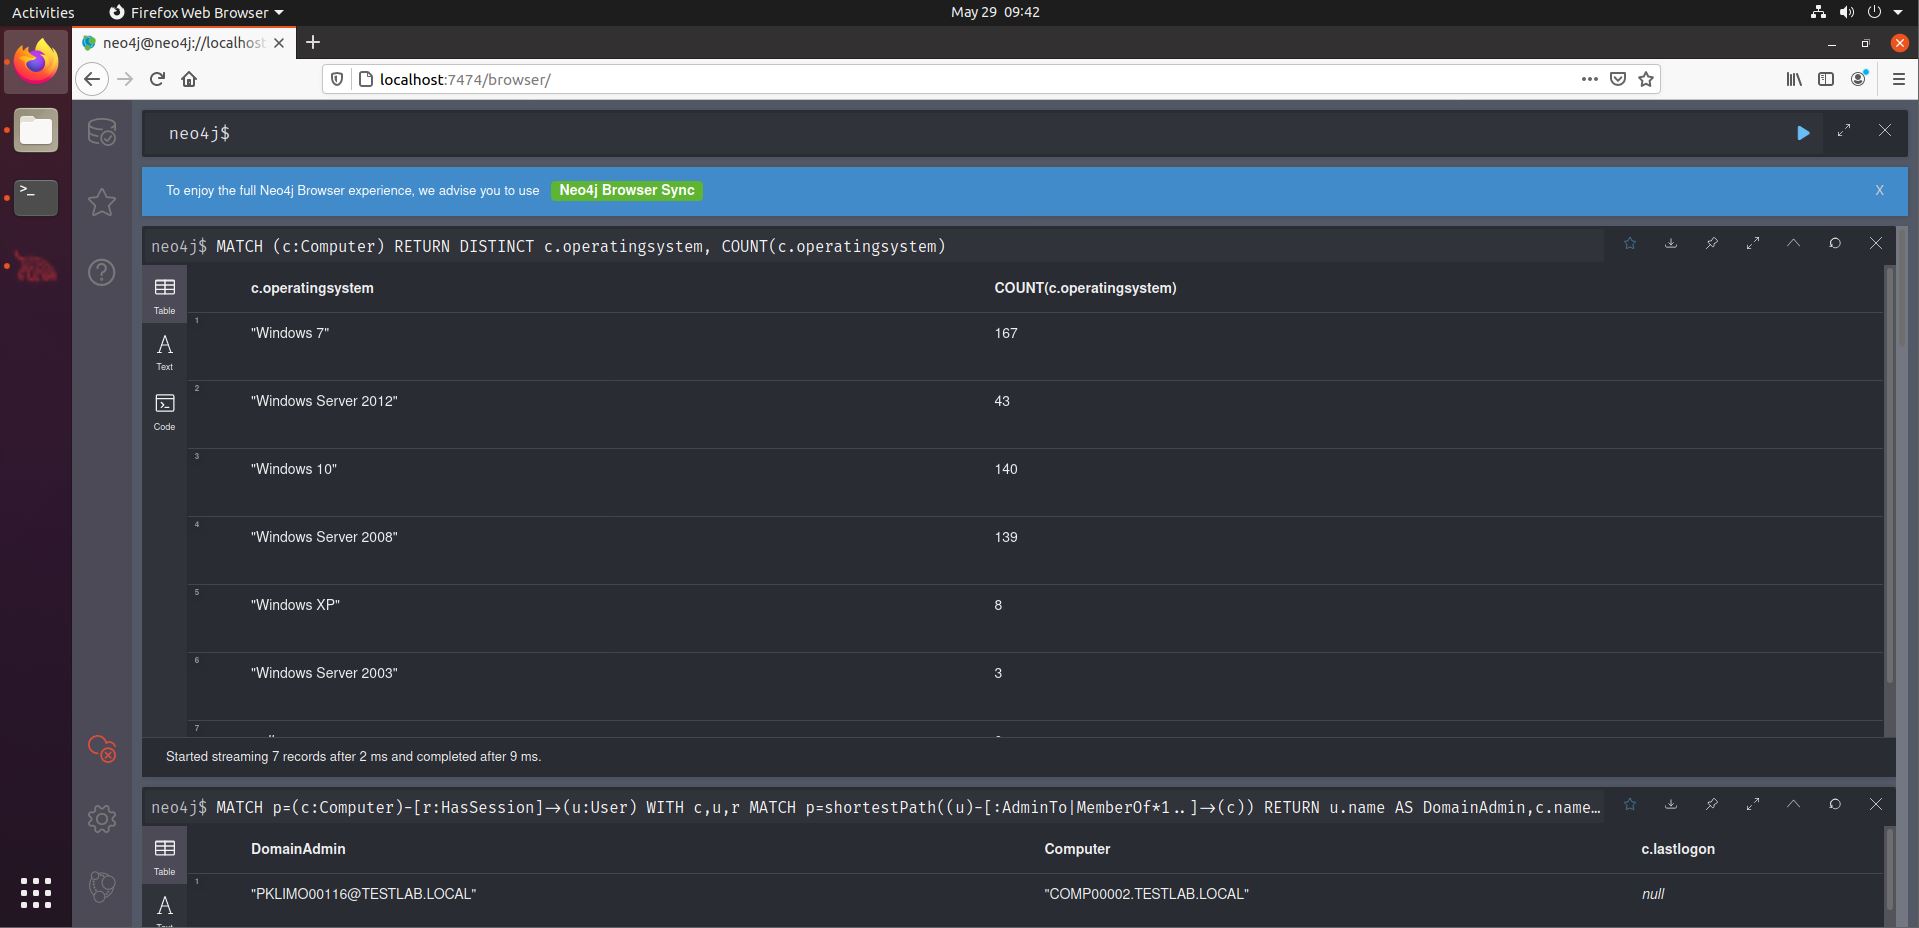Click the c.lastlogon column header
This screenshot has height=928, width=1919.
coord(1678,849)
